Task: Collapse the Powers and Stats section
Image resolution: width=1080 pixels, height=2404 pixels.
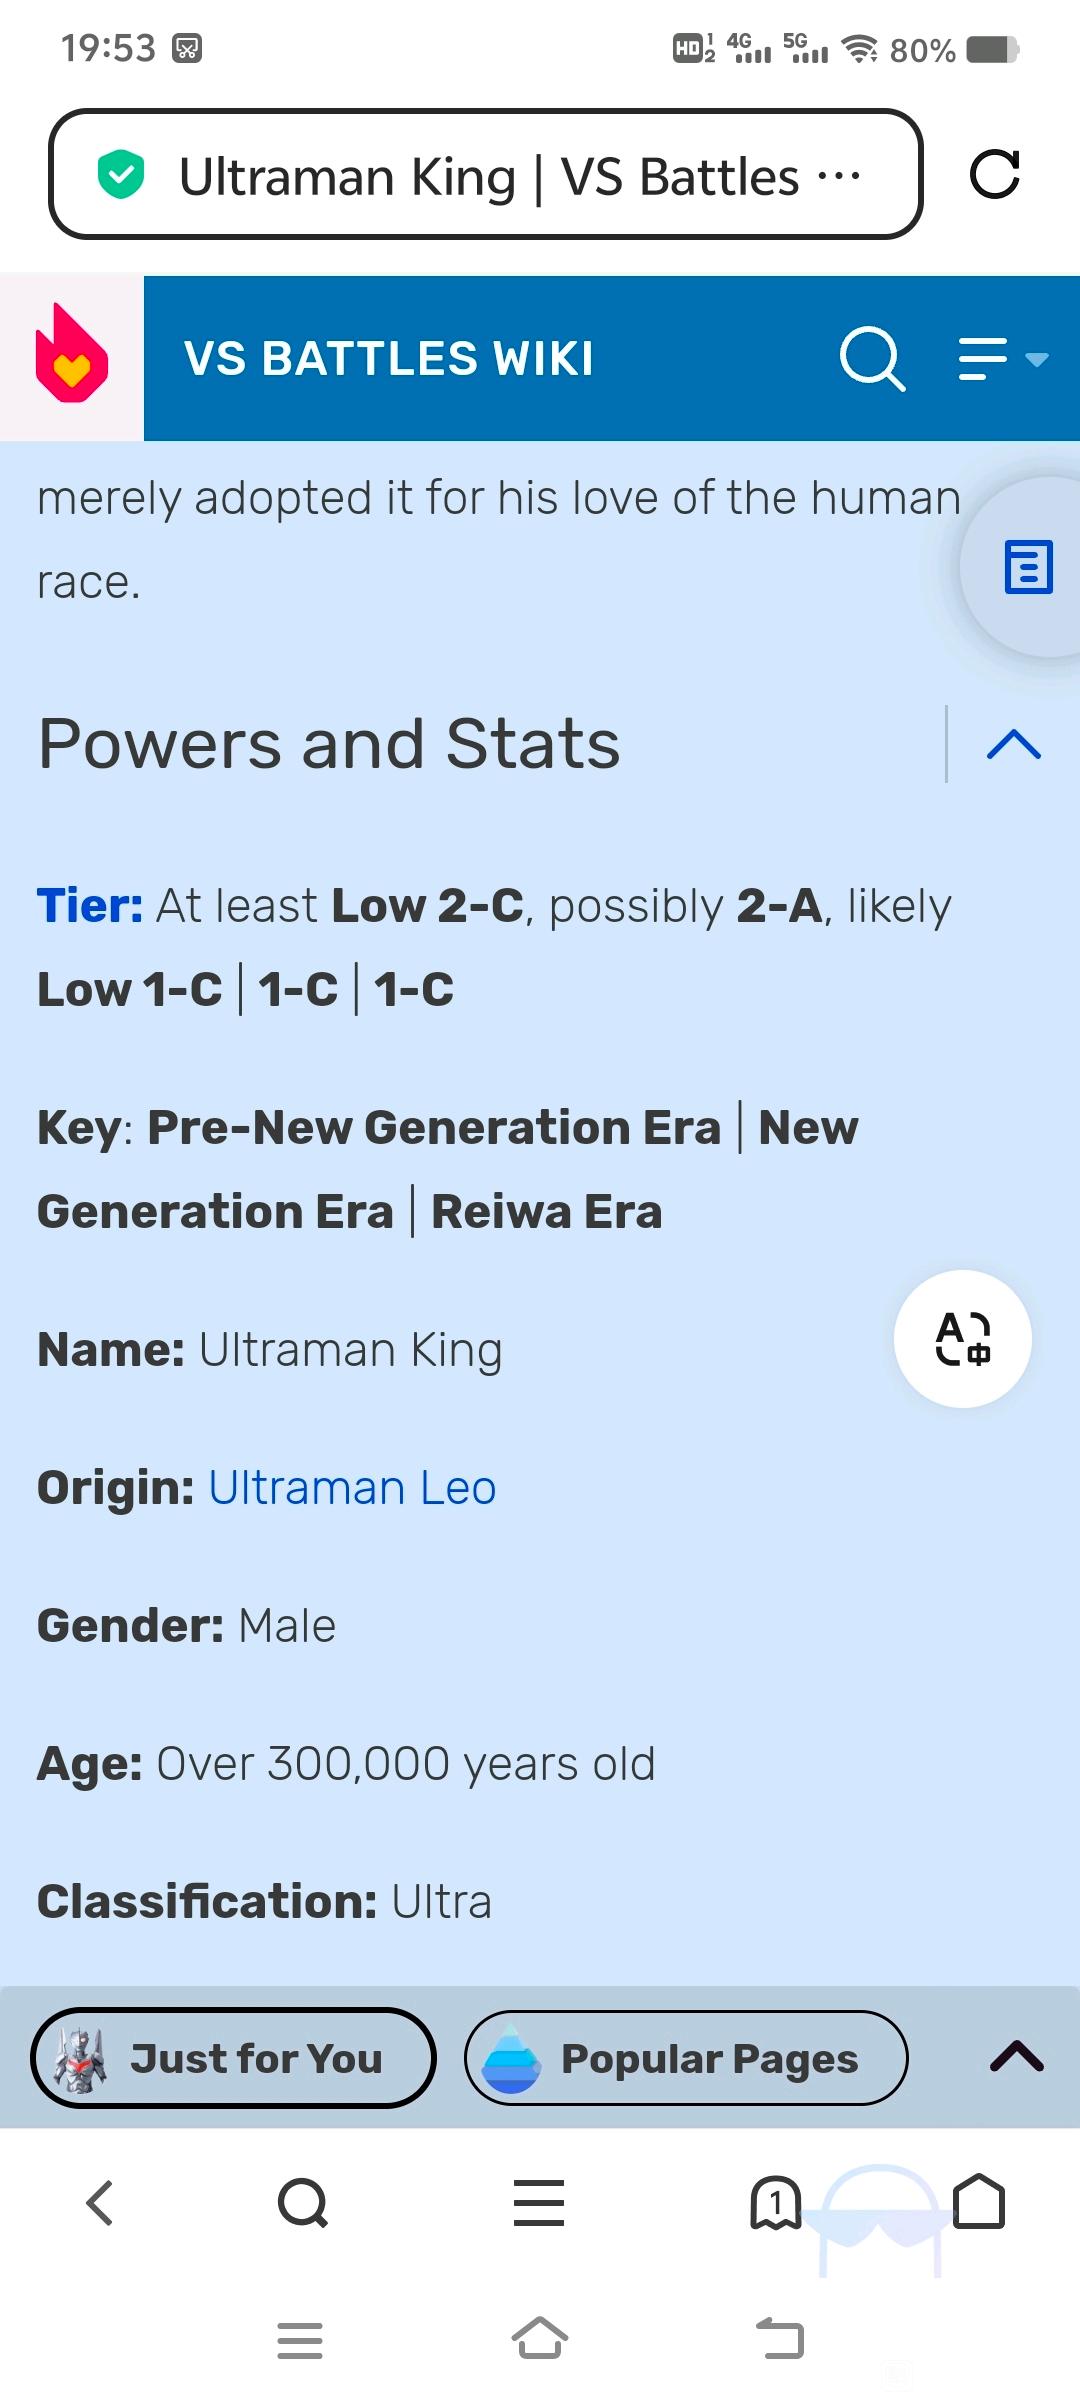Action: 1014,745
